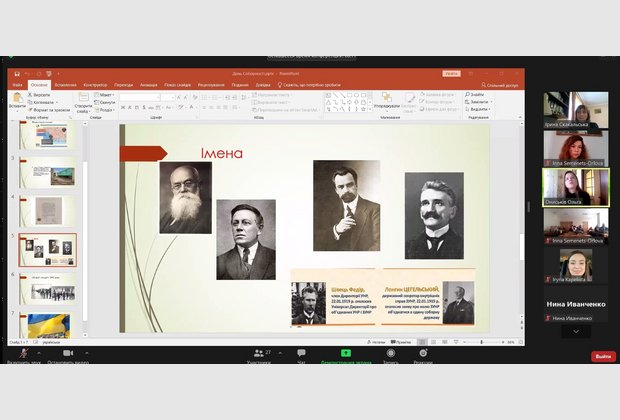The width and height of the screenshot is (620, 420).
Task: Open the Реакции reactions menu
Action: pos(423,354)
